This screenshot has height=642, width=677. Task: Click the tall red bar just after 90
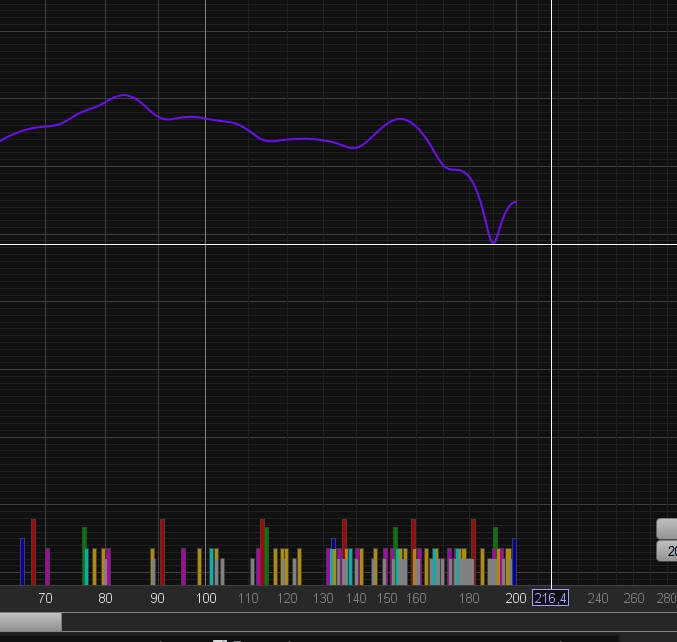tap(162, 552)
